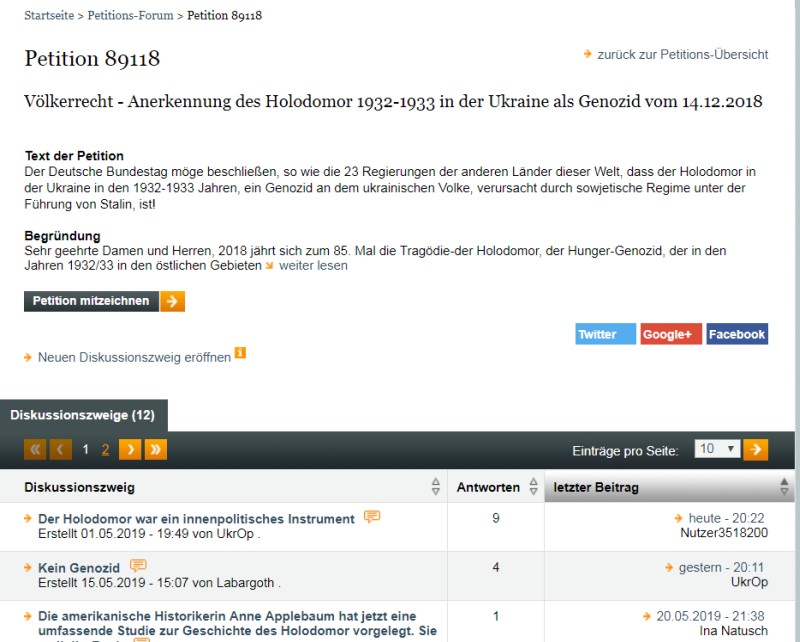Click speech bubble icon beside innenpolitisches Instrument thread
The height and width of the screenshot is (642, 800).
[372, 517]
